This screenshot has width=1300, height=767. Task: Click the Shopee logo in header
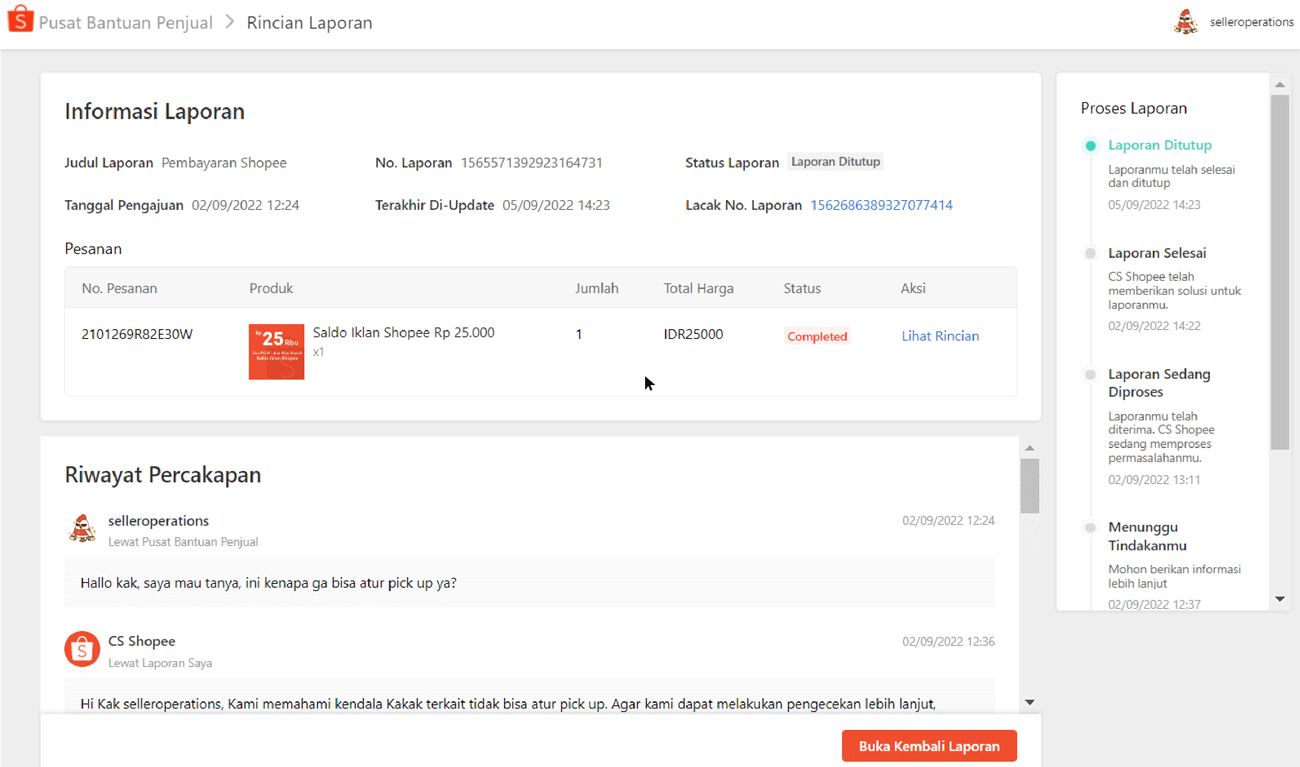coord(21,22)
